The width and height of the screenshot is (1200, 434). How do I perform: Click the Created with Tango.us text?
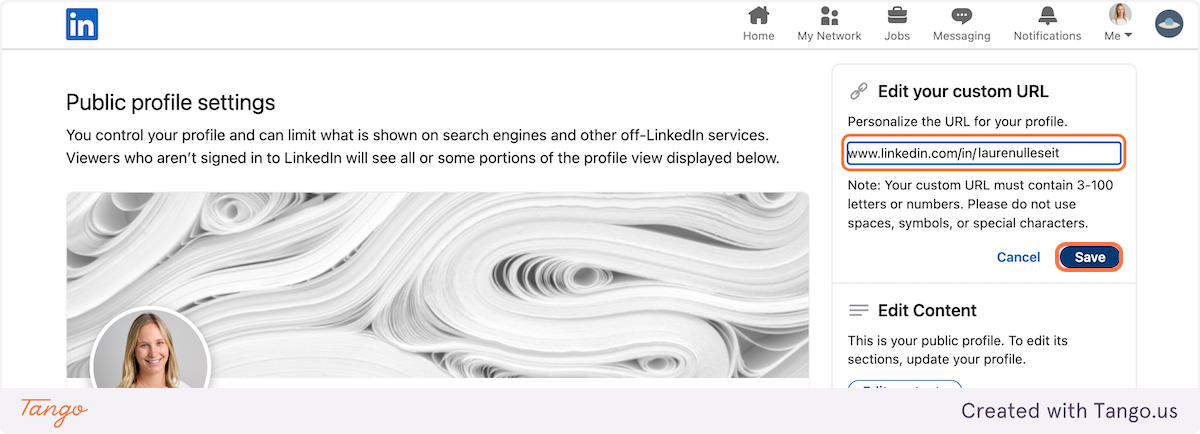click(1069, 411)
